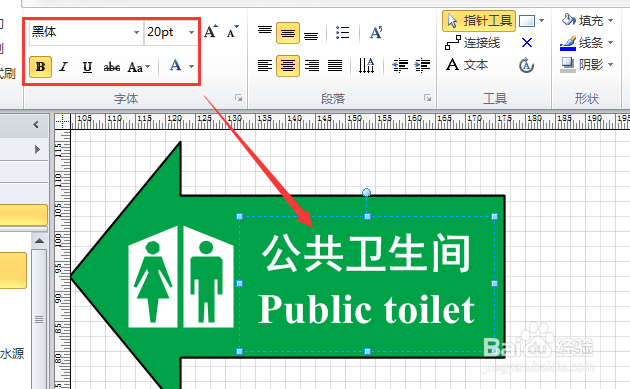Image resolution: width=630 pixels, height=389 pixels.
Task: Select the 指针工具 pointer tool
Action: click(479, 21)
